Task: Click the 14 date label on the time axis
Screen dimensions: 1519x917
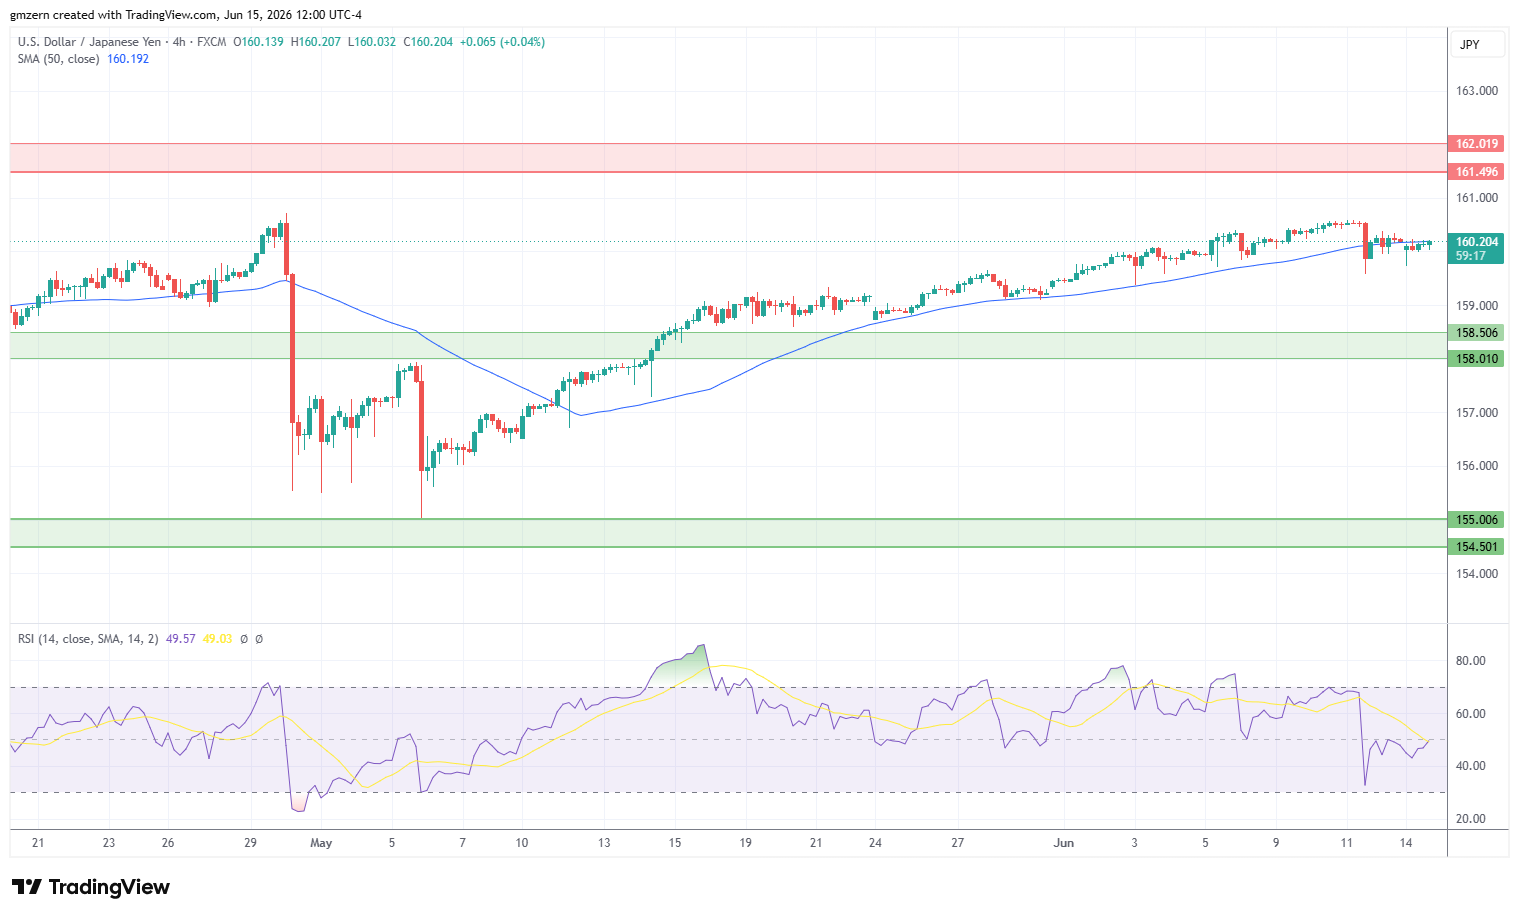Action: [x=1406, y=843]
